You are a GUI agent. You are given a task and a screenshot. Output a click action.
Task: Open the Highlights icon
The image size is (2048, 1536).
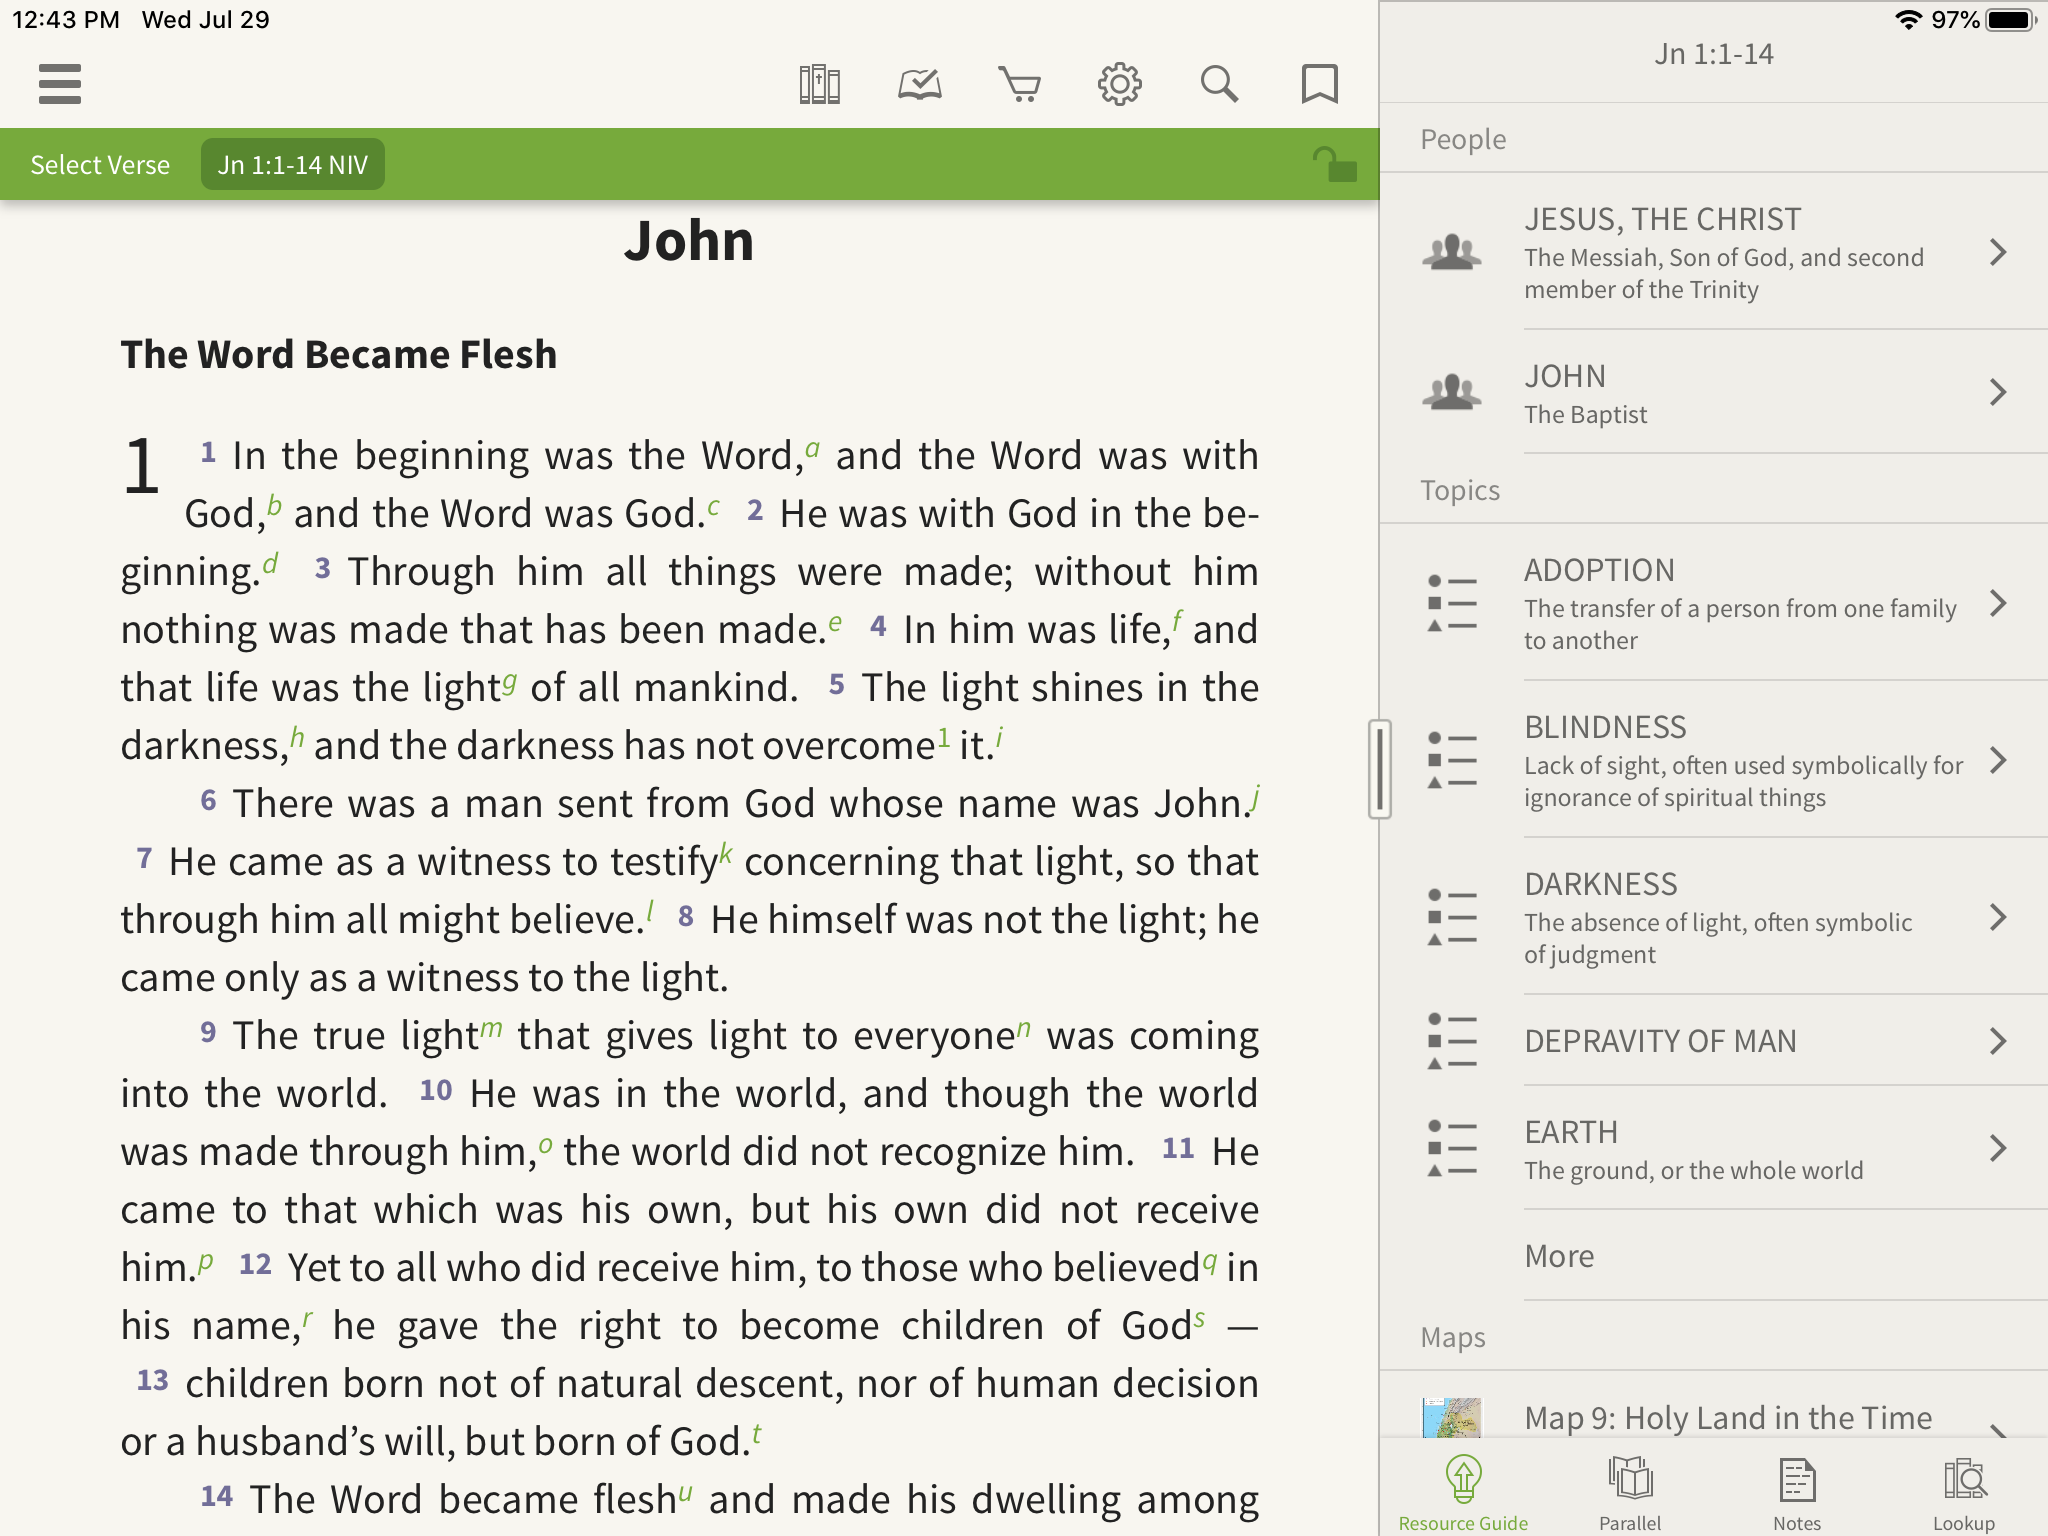click(x=919, y=84)
